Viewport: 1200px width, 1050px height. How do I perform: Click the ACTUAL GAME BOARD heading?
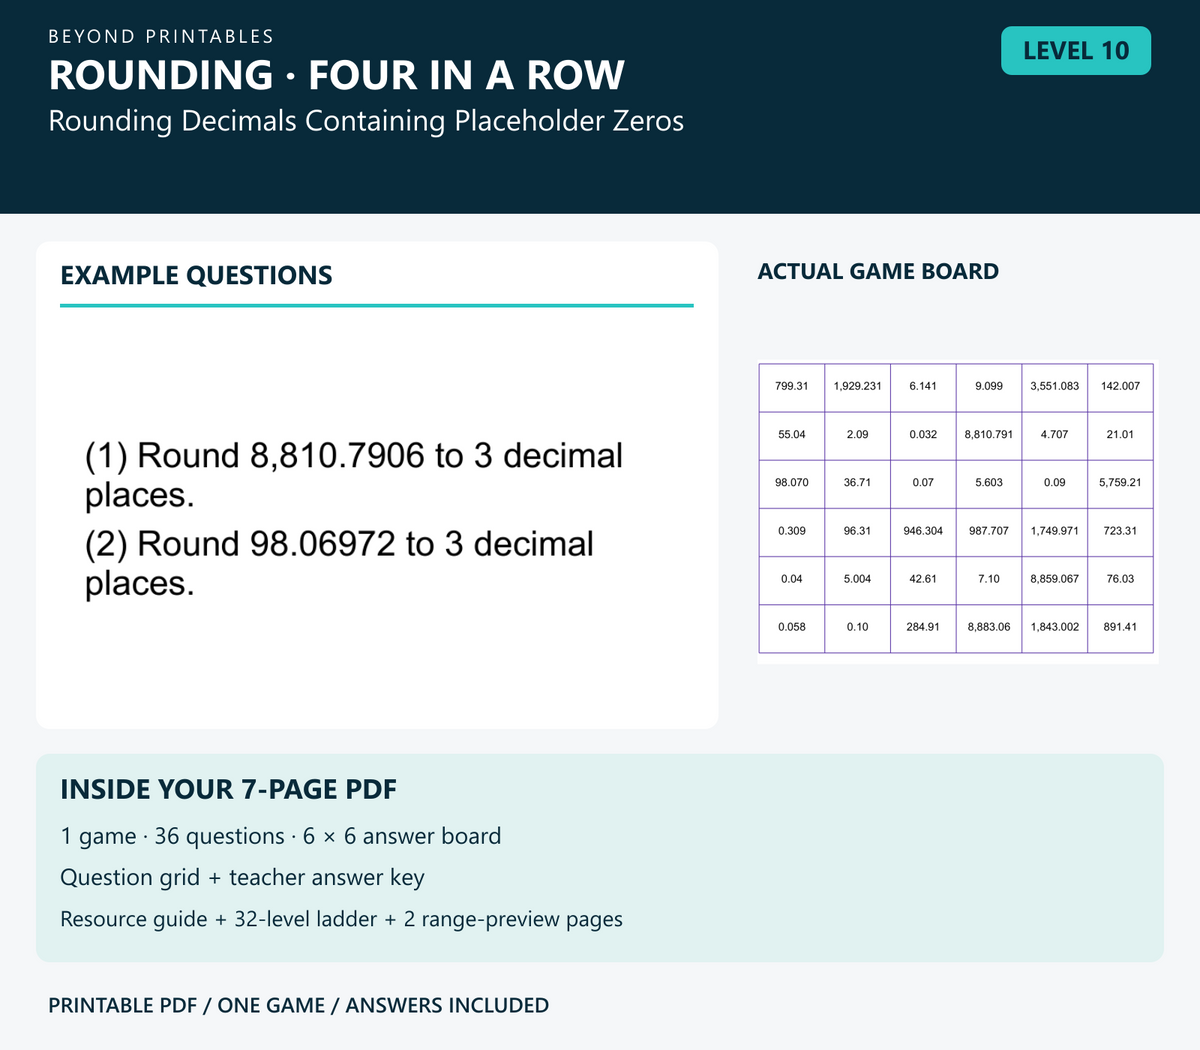pos(878,271)
